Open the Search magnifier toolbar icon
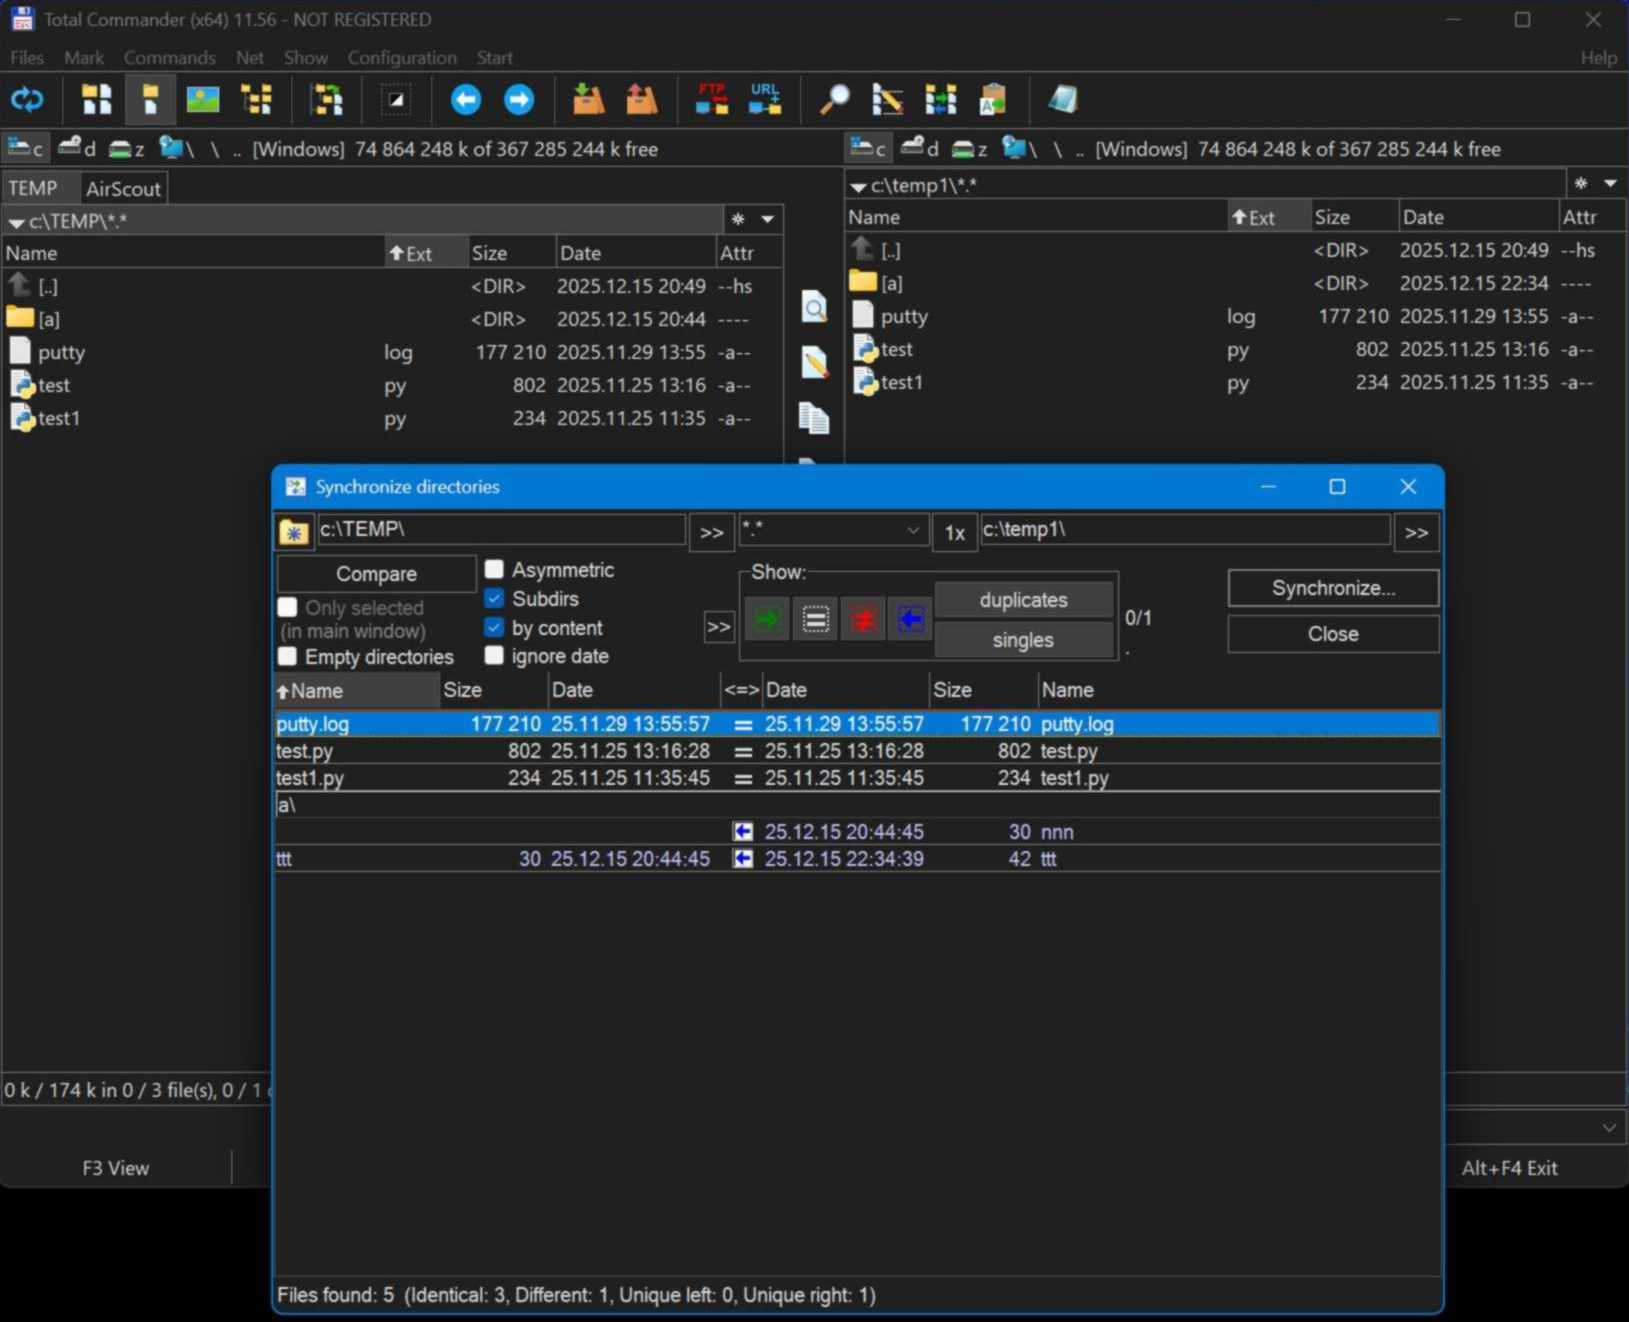The height and width of the screenshot is (1322, 1629). tap(834, 99)
